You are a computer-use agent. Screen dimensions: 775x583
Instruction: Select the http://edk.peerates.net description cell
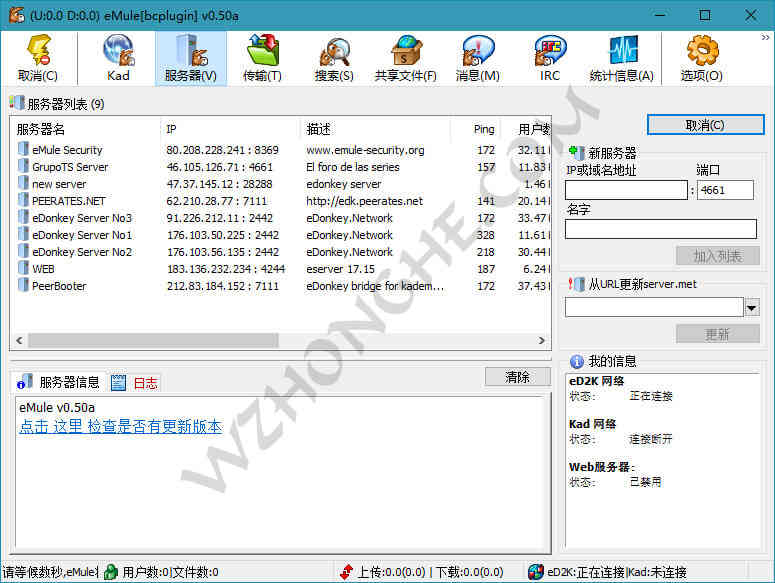[x=364, y=201]
